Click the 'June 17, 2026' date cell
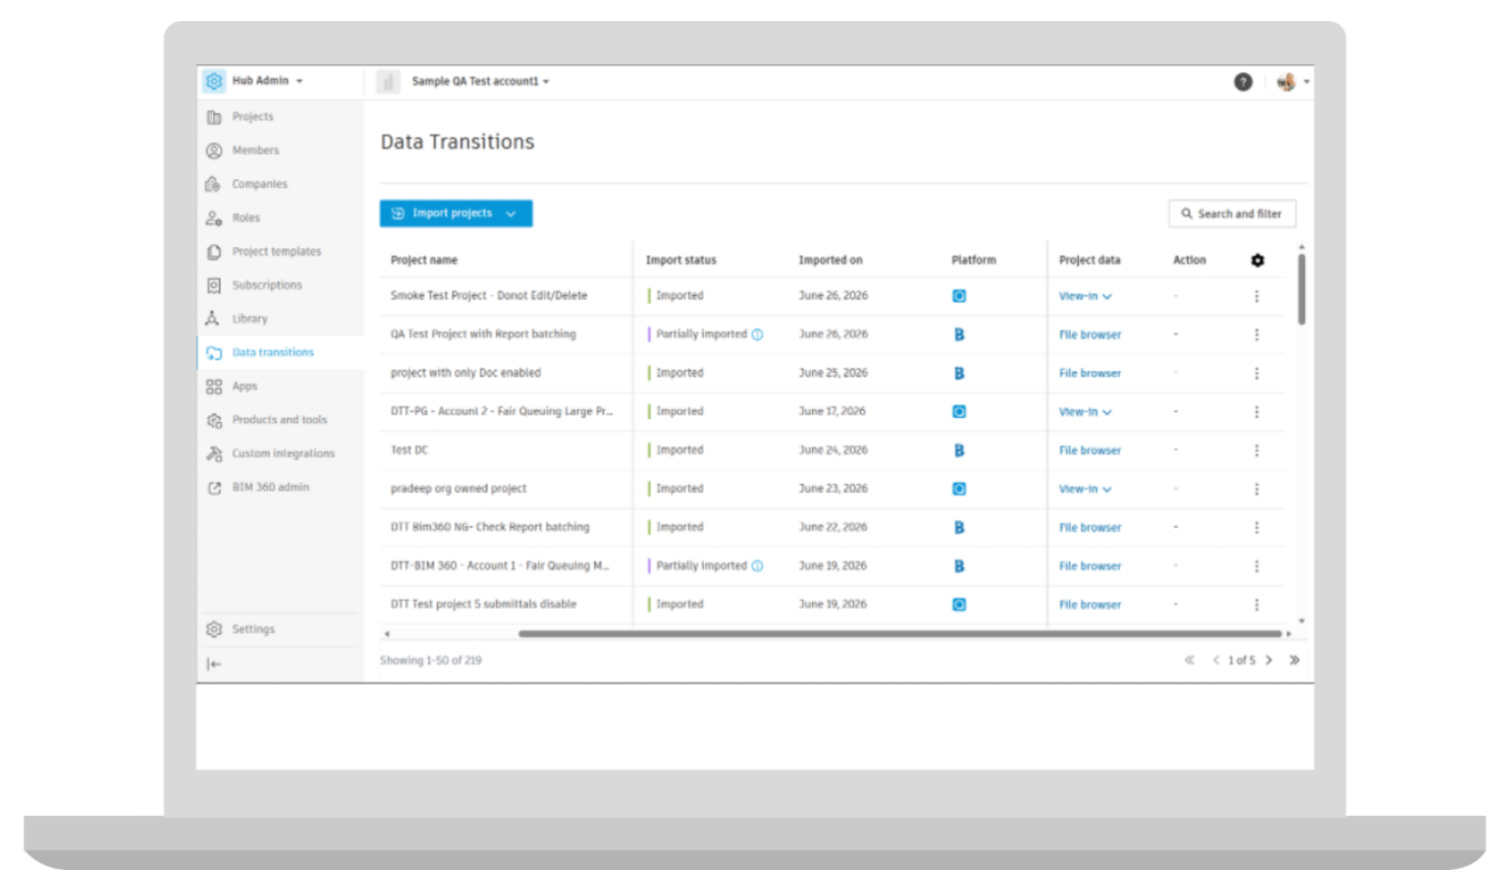The width and height of the screenshot is (1512, 892). (832, 412)
